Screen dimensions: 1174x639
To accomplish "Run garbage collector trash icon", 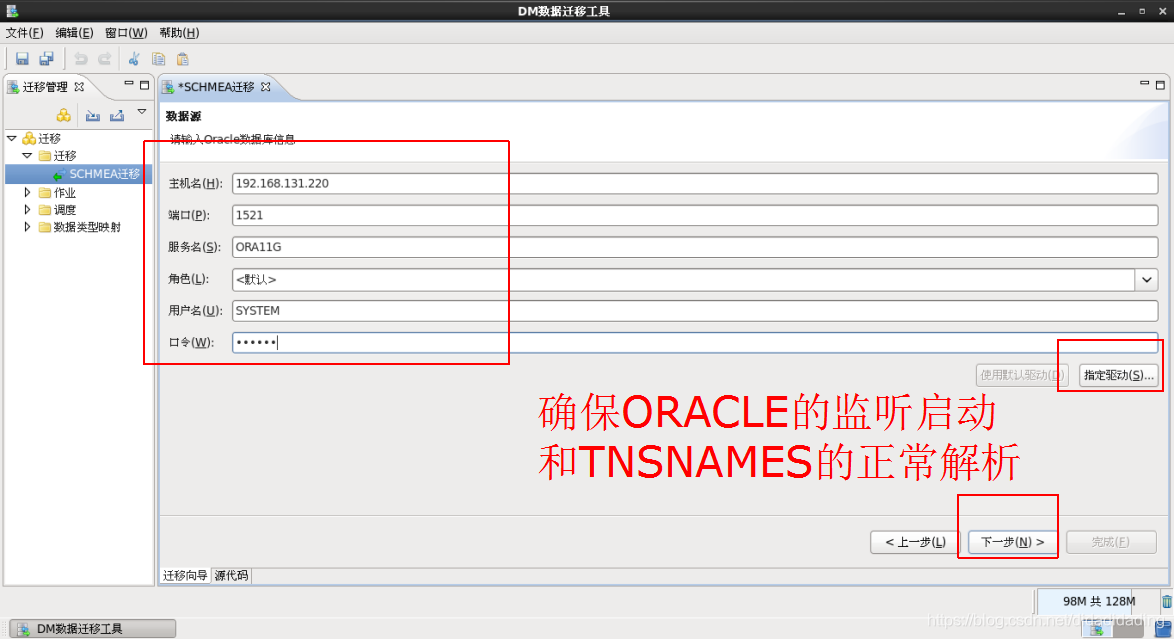I will pos(1167,602).
